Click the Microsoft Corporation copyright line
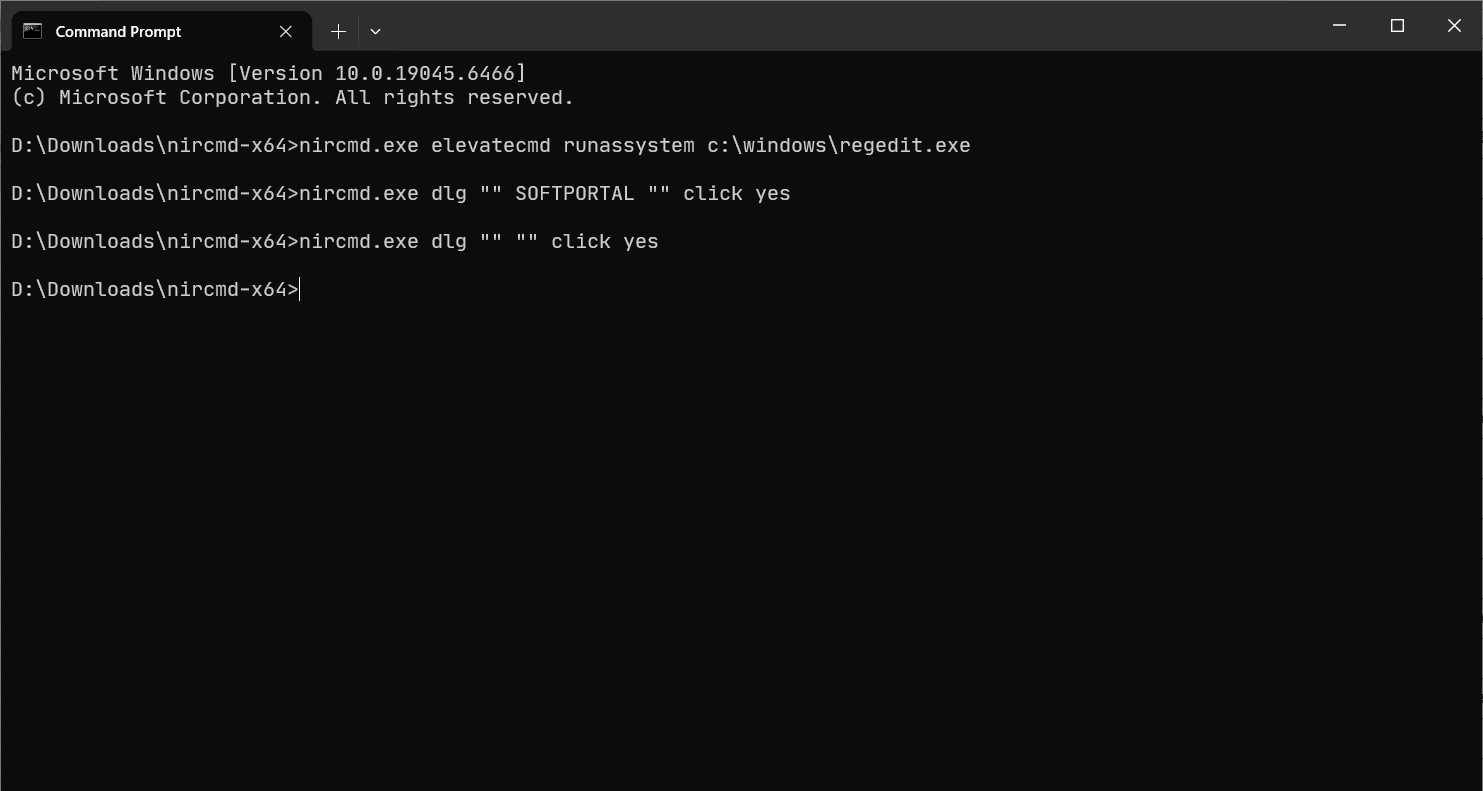Image resolution: width=1483 pixels, height=791 pixels. 292,98
